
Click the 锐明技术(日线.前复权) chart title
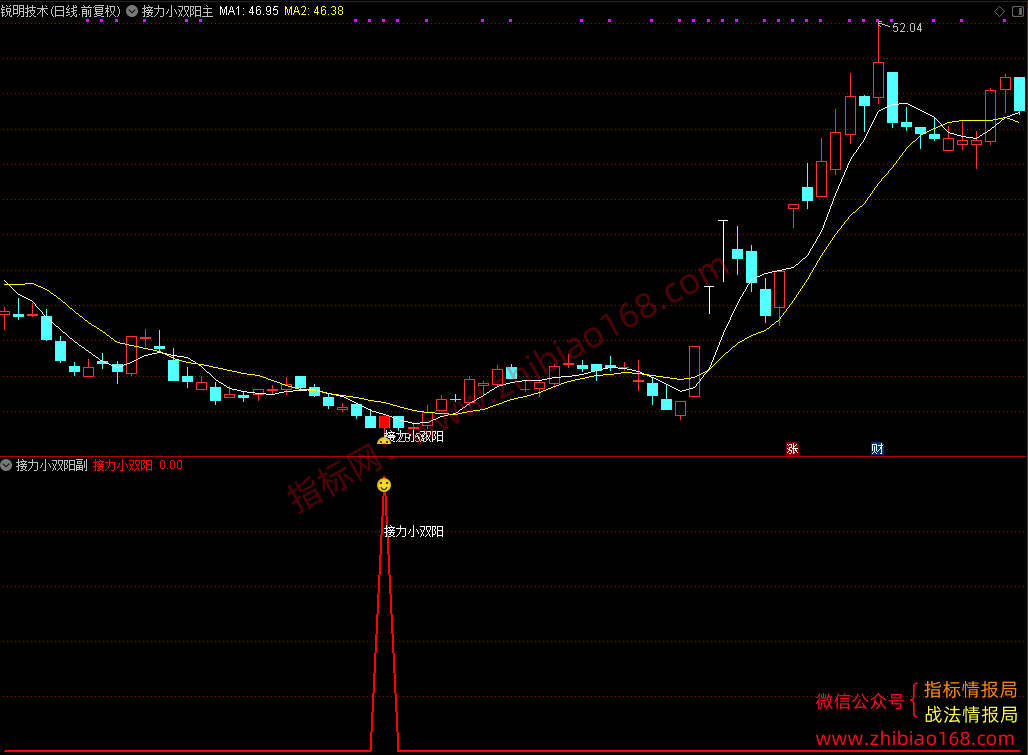tap(61, 11)
